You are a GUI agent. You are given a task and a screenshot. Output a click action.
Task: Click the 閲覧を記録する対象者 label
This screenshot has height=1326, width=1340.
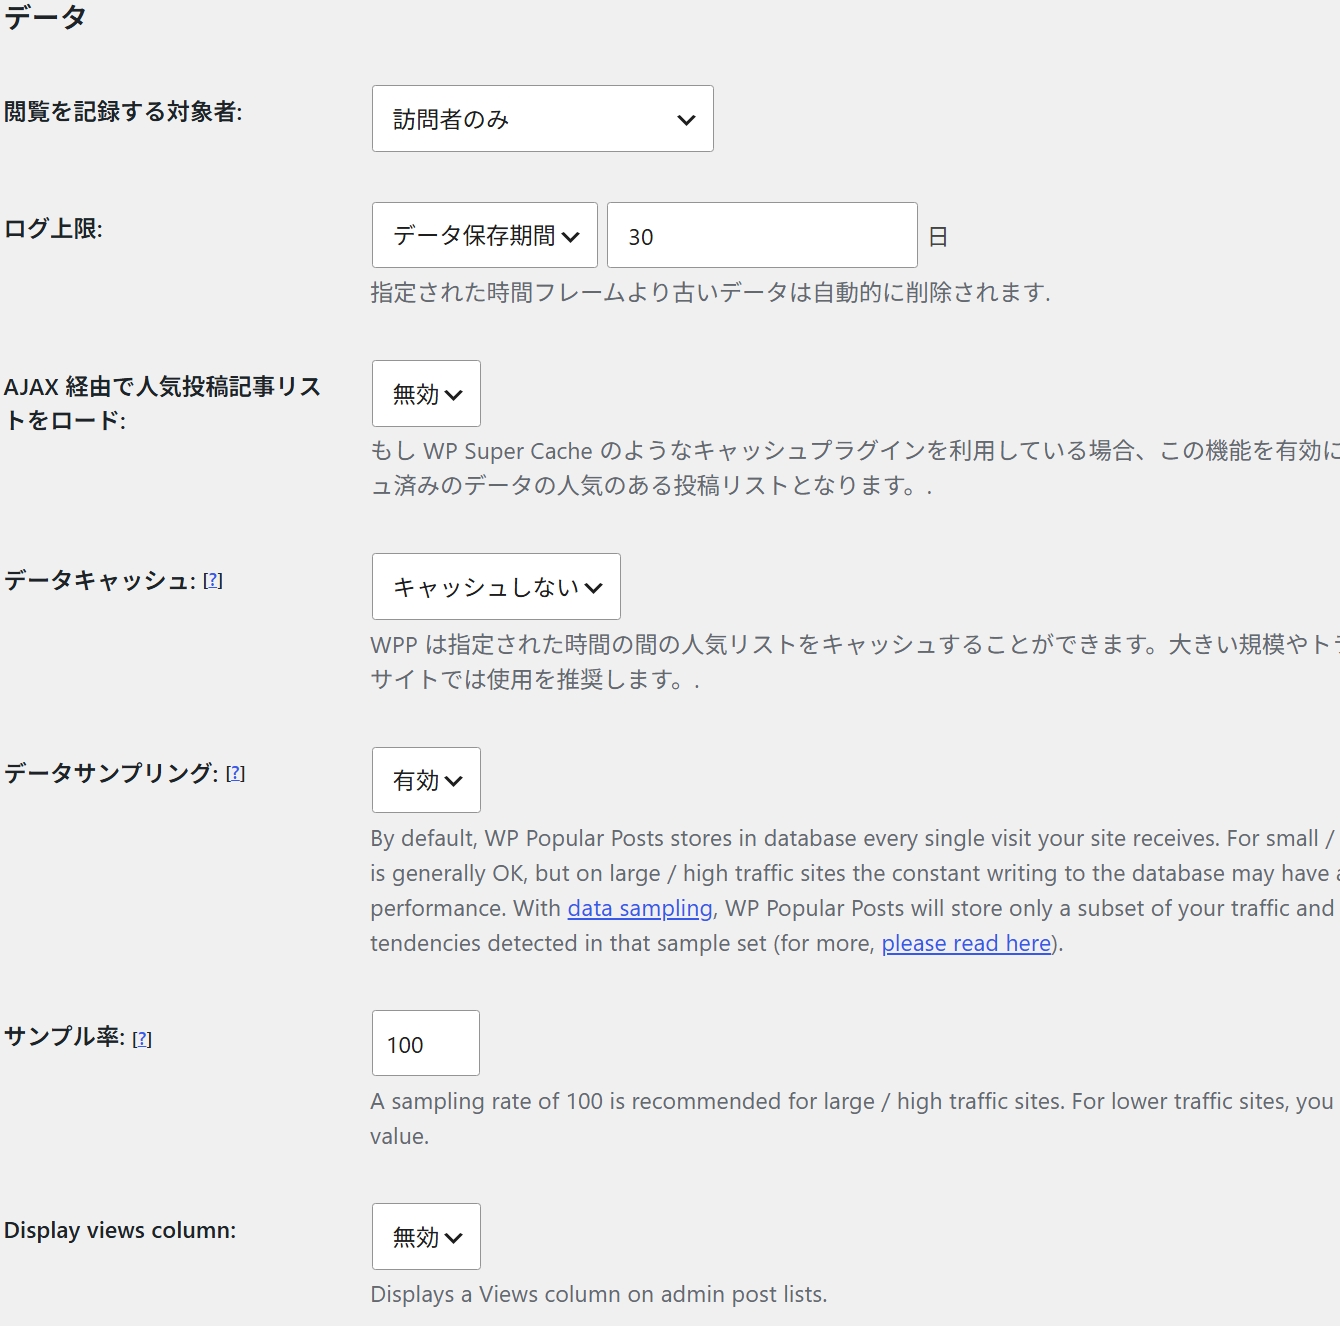coord(123,111)
